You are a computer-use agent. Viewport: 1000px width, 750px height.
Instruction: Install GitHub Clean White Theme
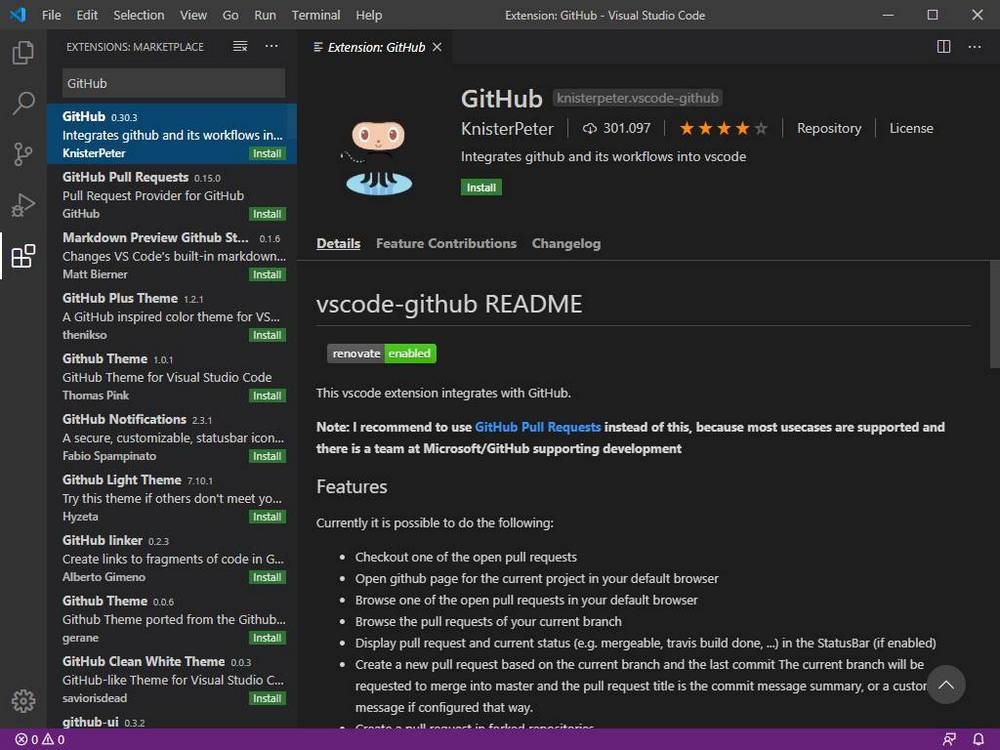coord(267,699)
